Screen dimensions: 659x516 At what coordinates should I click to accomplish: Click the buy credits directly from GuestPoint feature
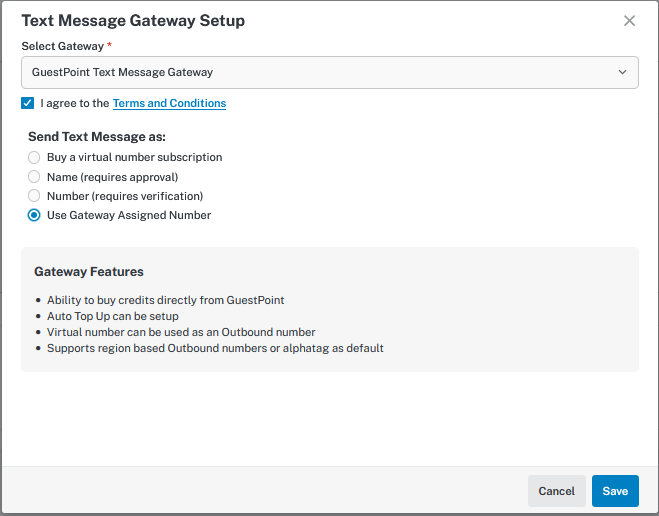pyautogui.click(x=165, y=300)
